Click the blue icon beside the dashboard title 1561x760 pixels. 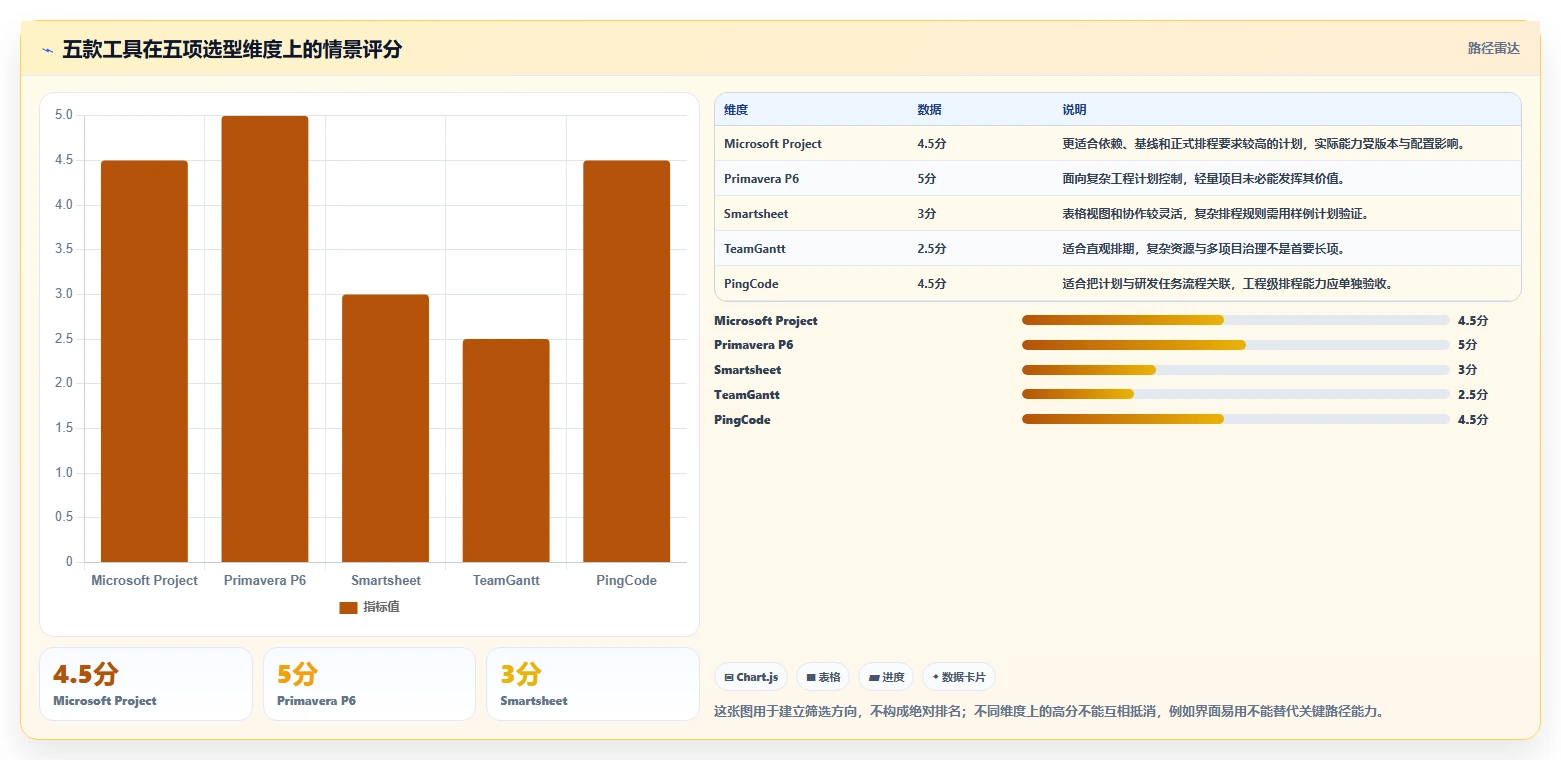pyautogui.click(x=48, y=50)
